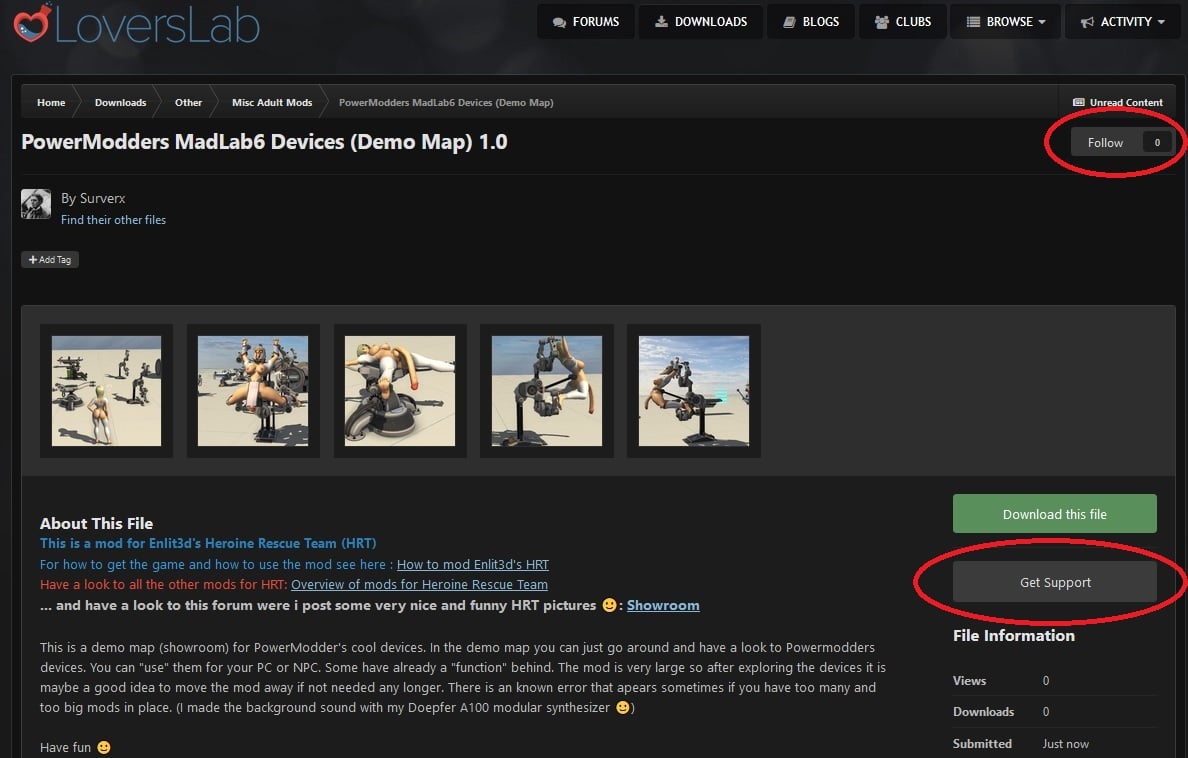The image size is (1188, 758).
Task: Open the Showroom link
Action: [663, 606]
